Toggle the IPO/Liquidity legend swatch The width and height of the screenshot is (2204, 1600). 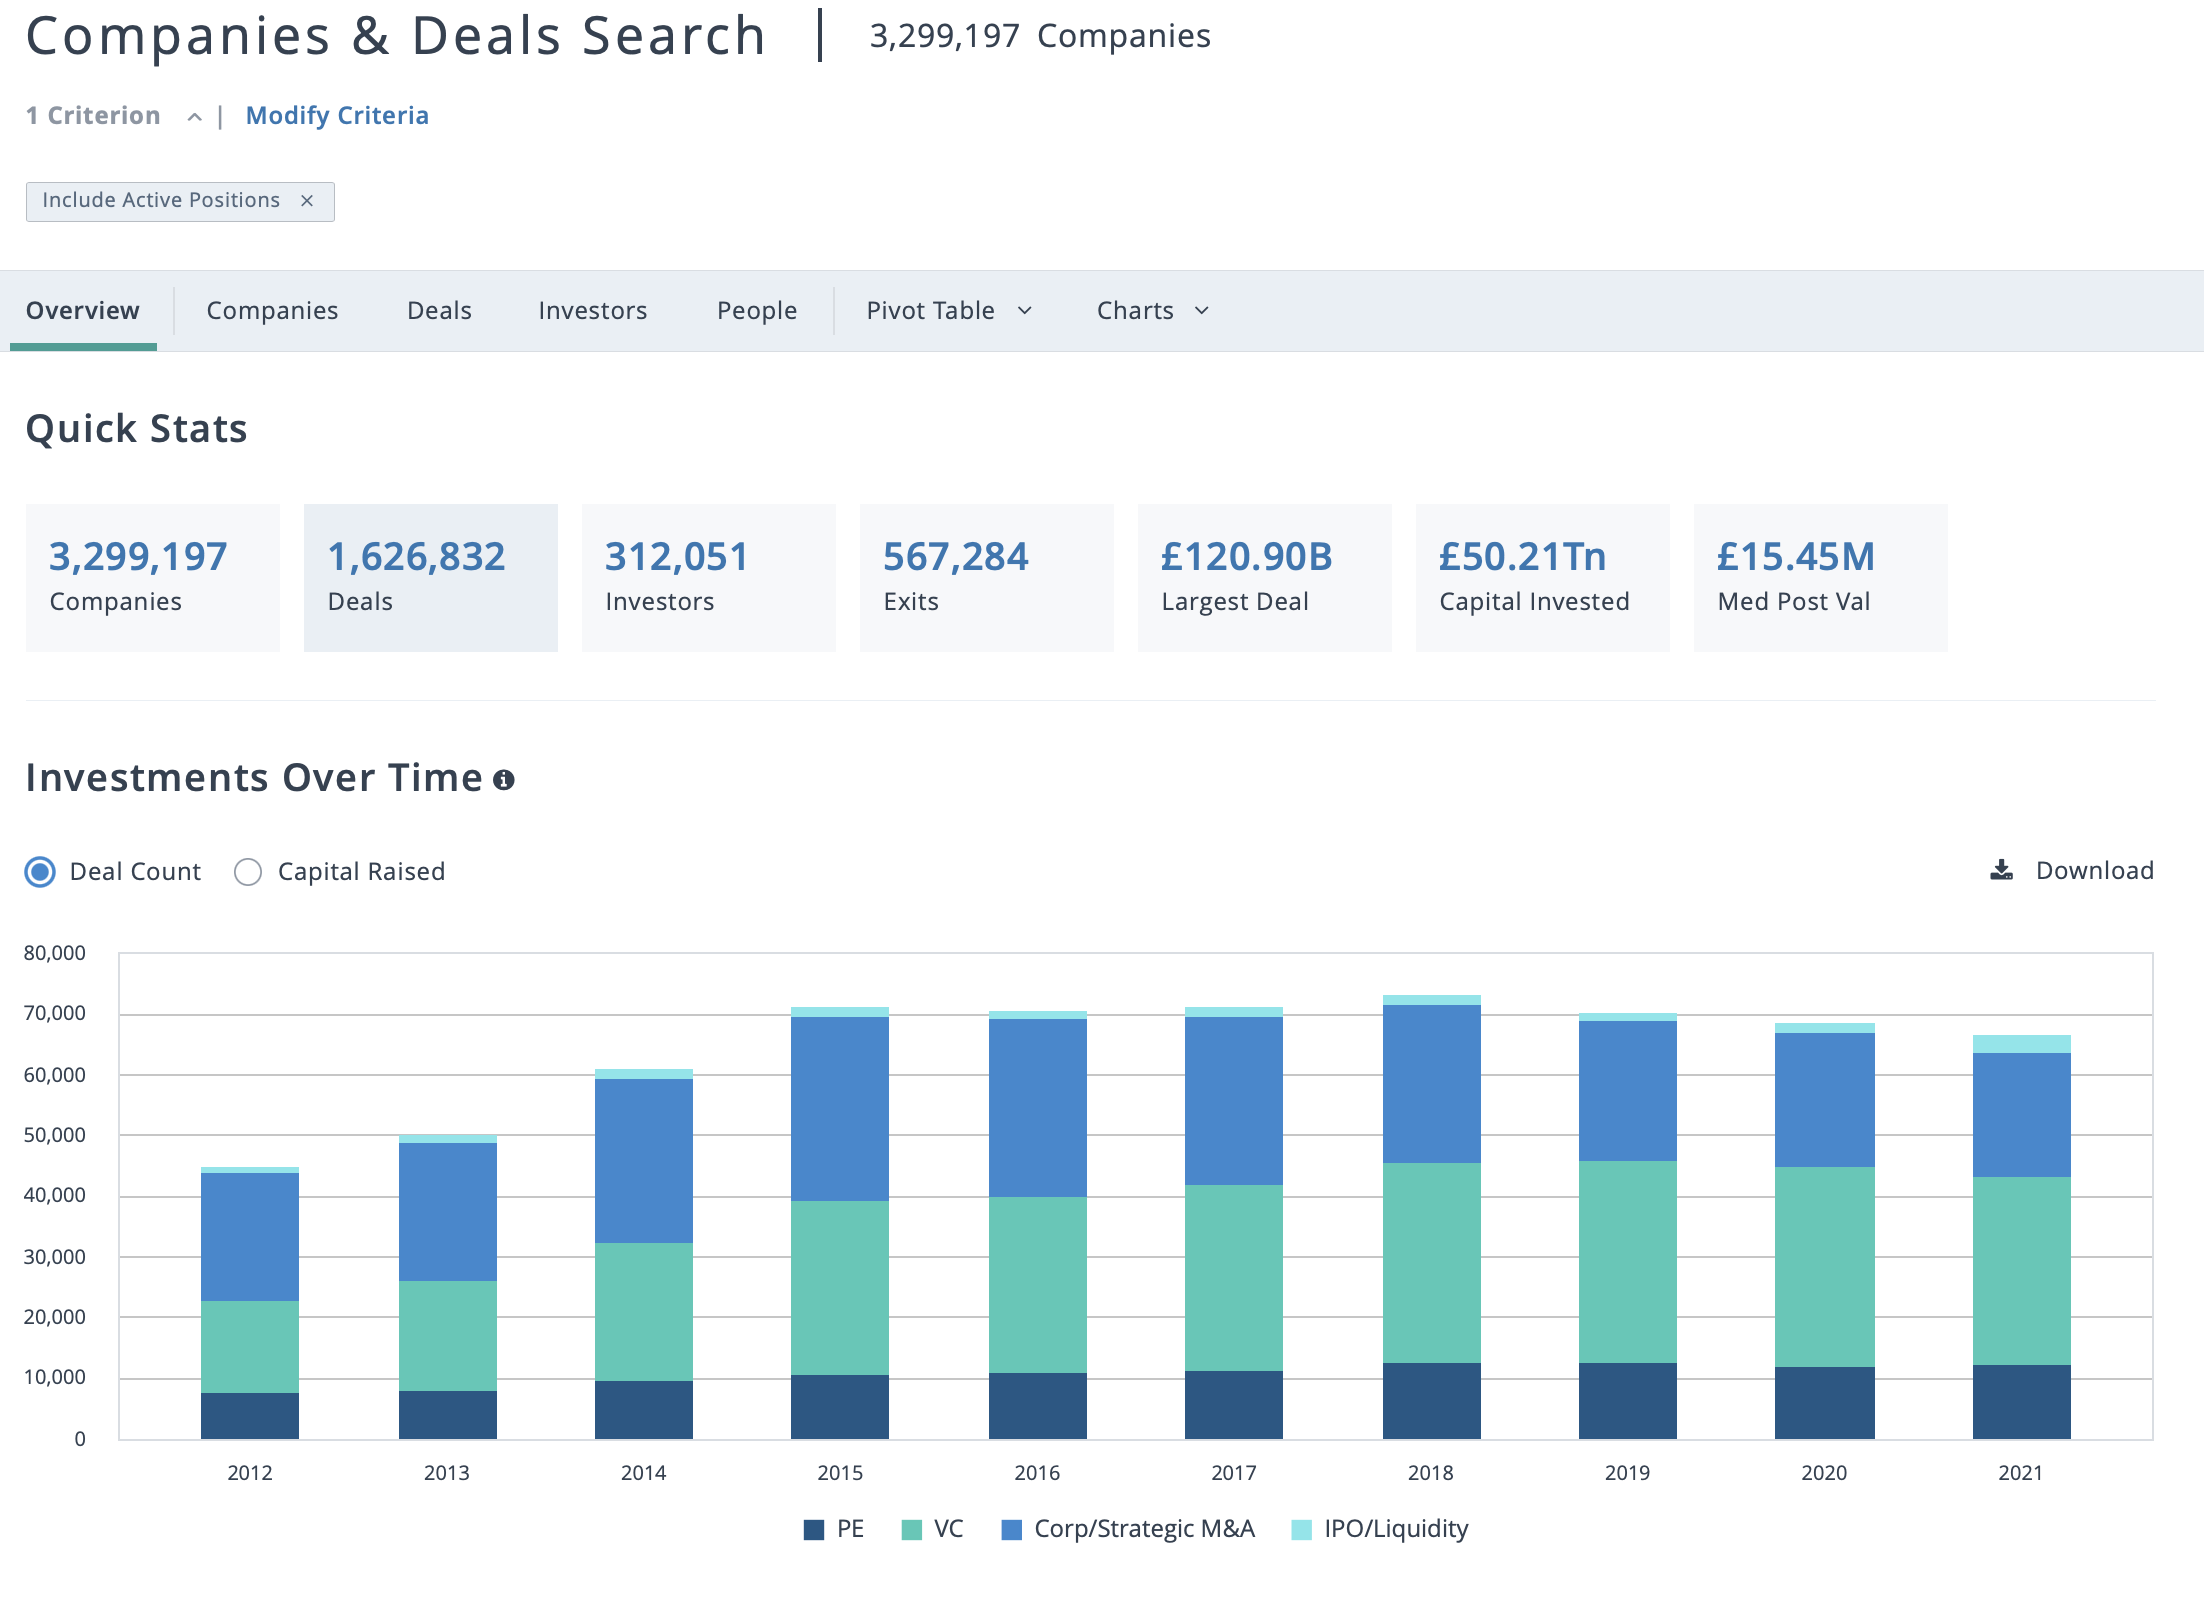[1302, 1530]
